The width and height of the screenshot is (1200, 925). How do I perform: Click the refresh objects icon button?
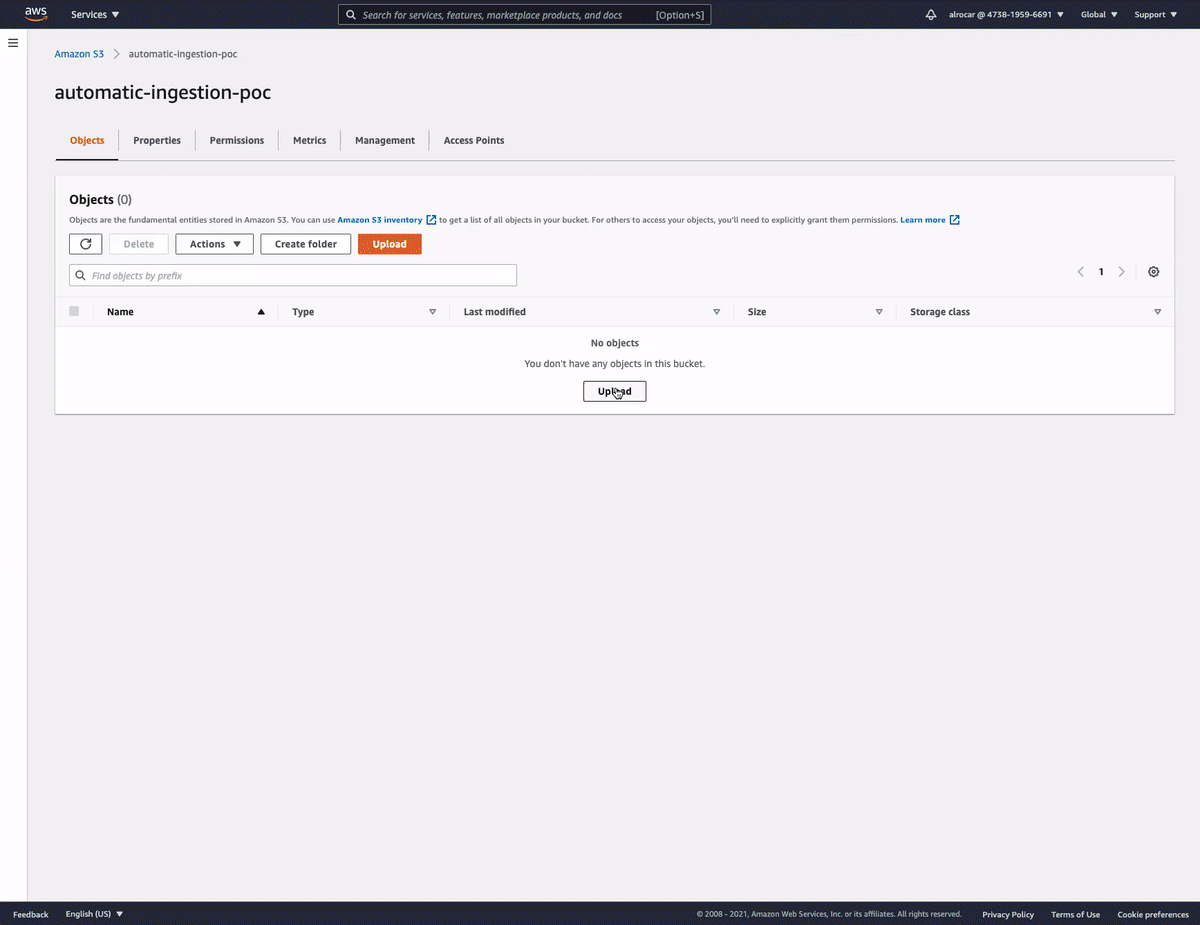pos(85,244)
